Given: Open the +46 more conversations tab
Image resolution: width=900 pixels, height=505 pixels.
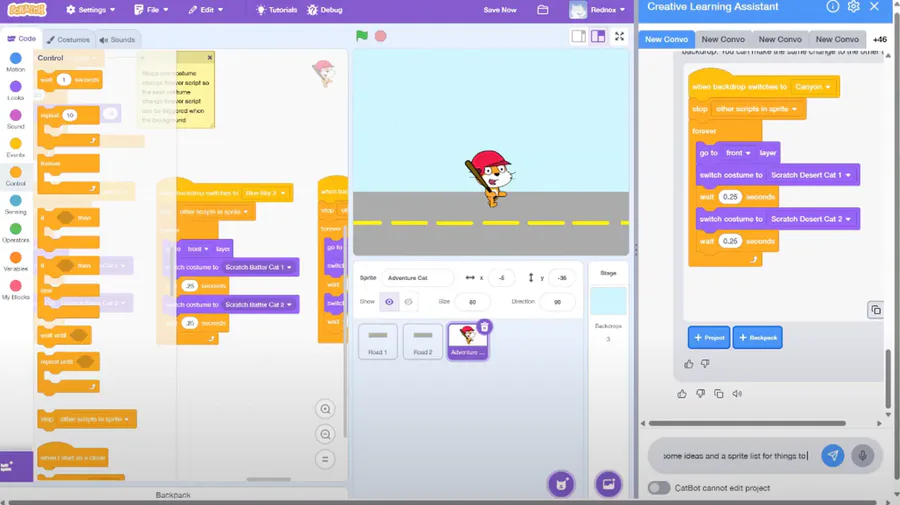Looking at the screenshot, I should point(879,39).
